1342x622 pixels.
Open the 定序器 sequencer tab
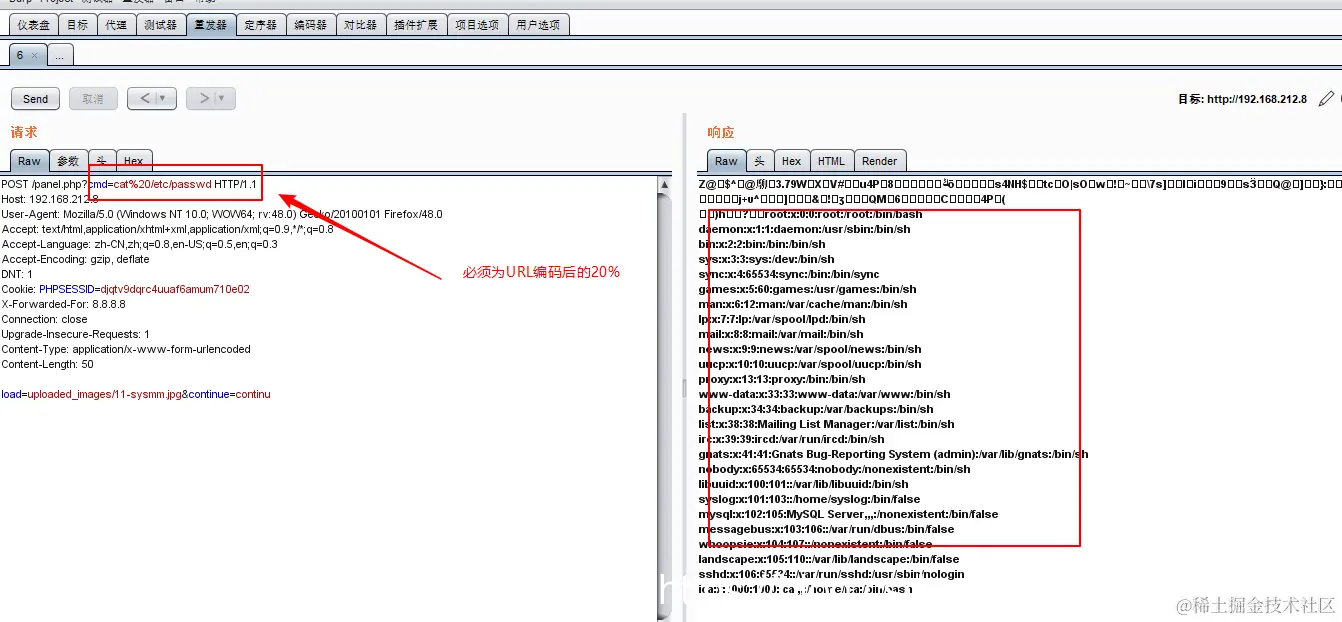(261, 25)
